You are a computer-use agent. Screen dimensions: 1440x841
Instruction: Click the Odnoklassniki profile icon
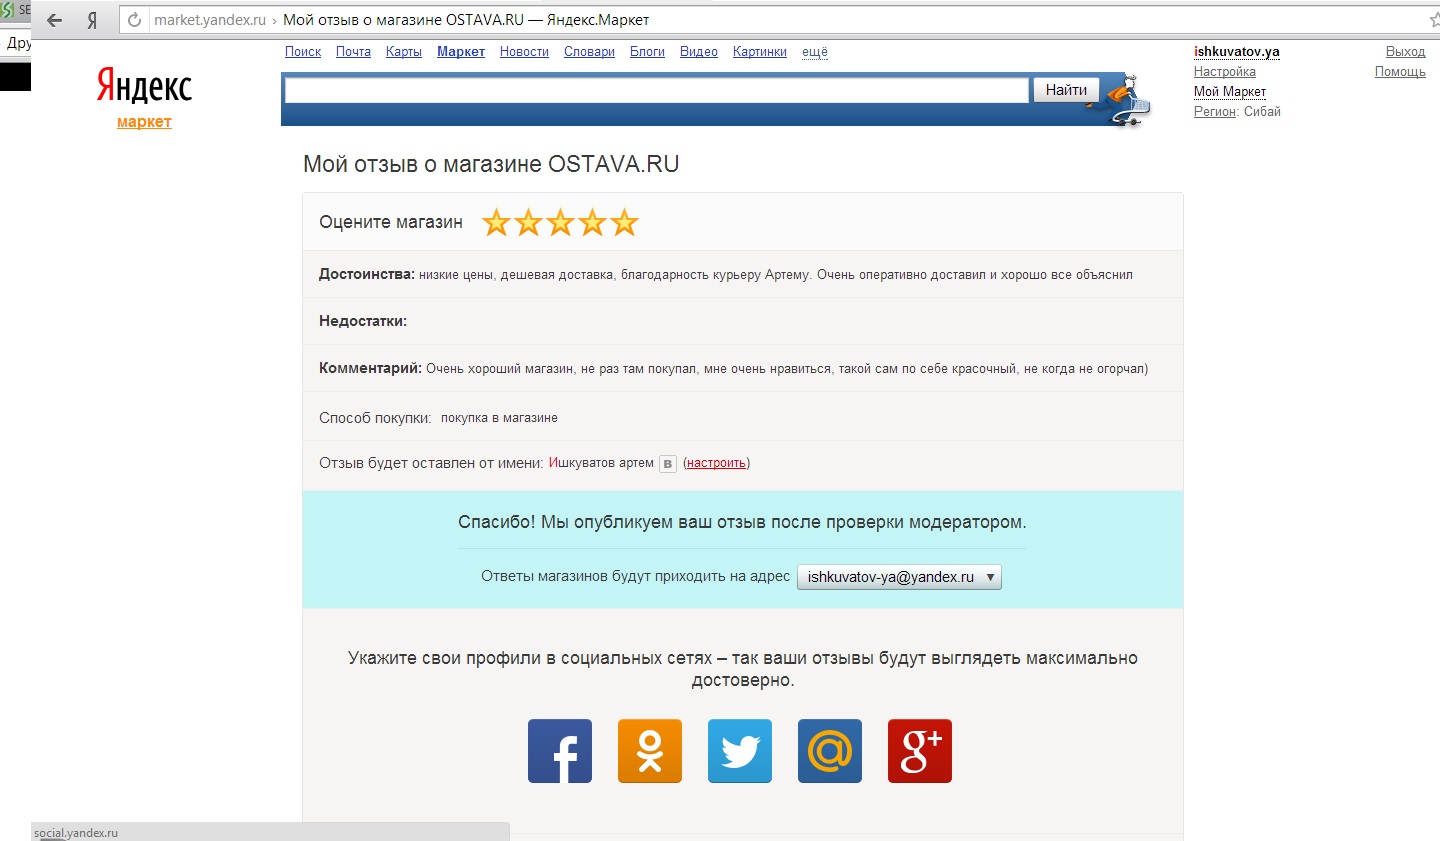[x=650, y=751]
